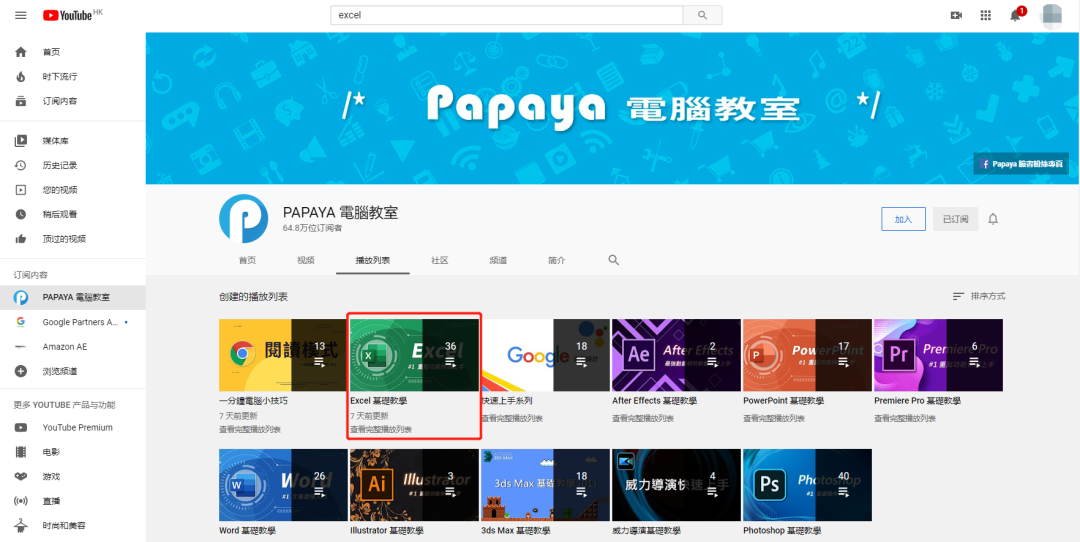Open the 3ds Max playlist thumbnail
This screenshot has height=542, width=1080.
tap(546, 485)
